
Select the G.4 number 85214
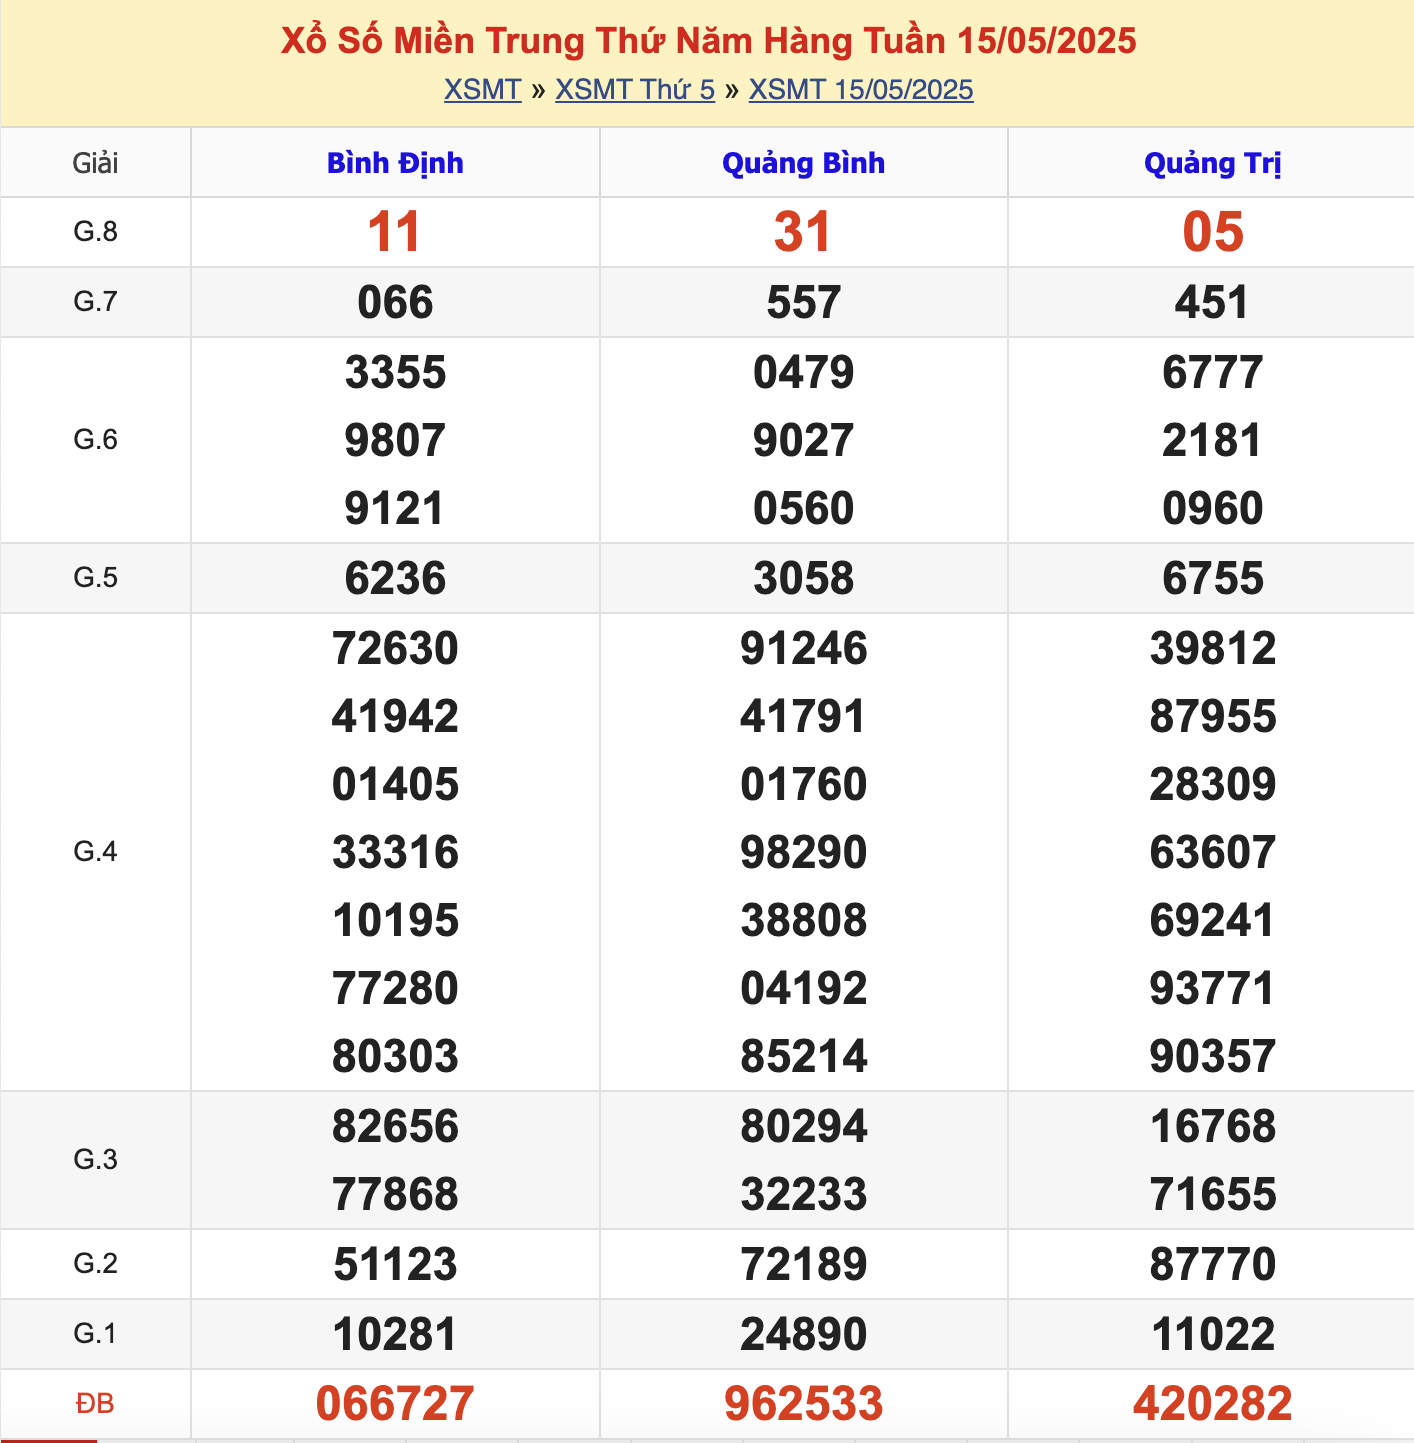[804, 1057]
